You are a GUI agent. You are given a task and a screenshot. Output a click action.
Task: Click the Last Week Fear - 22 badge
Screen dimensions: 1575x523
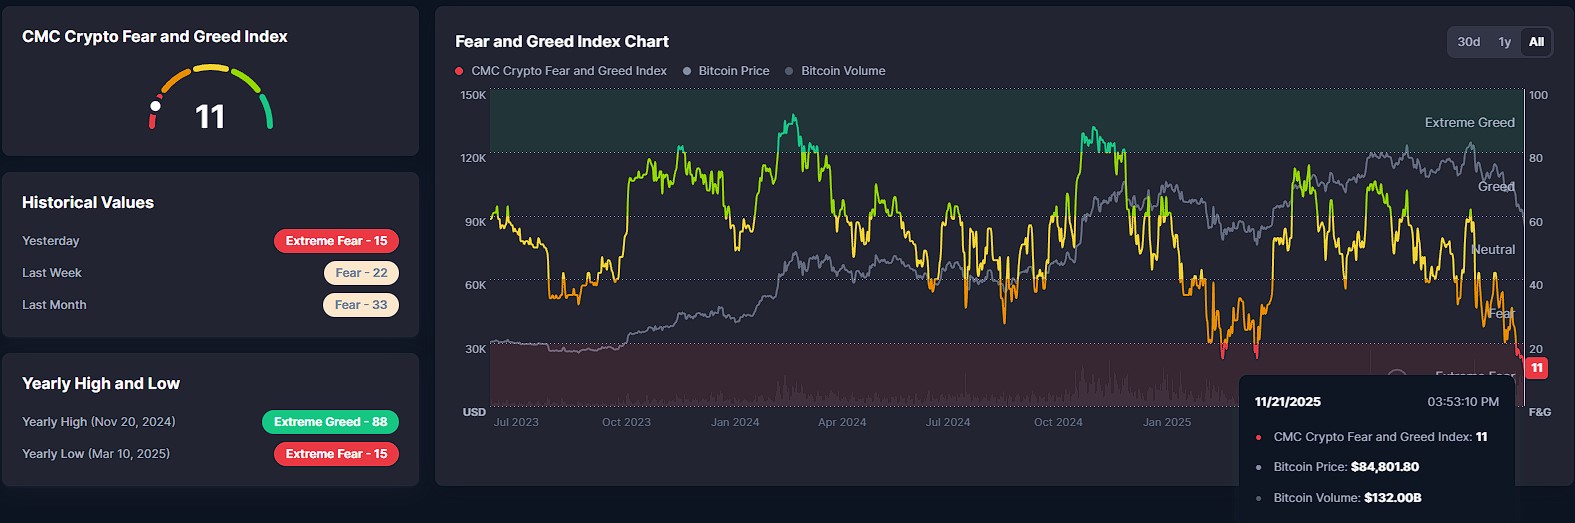361,273
